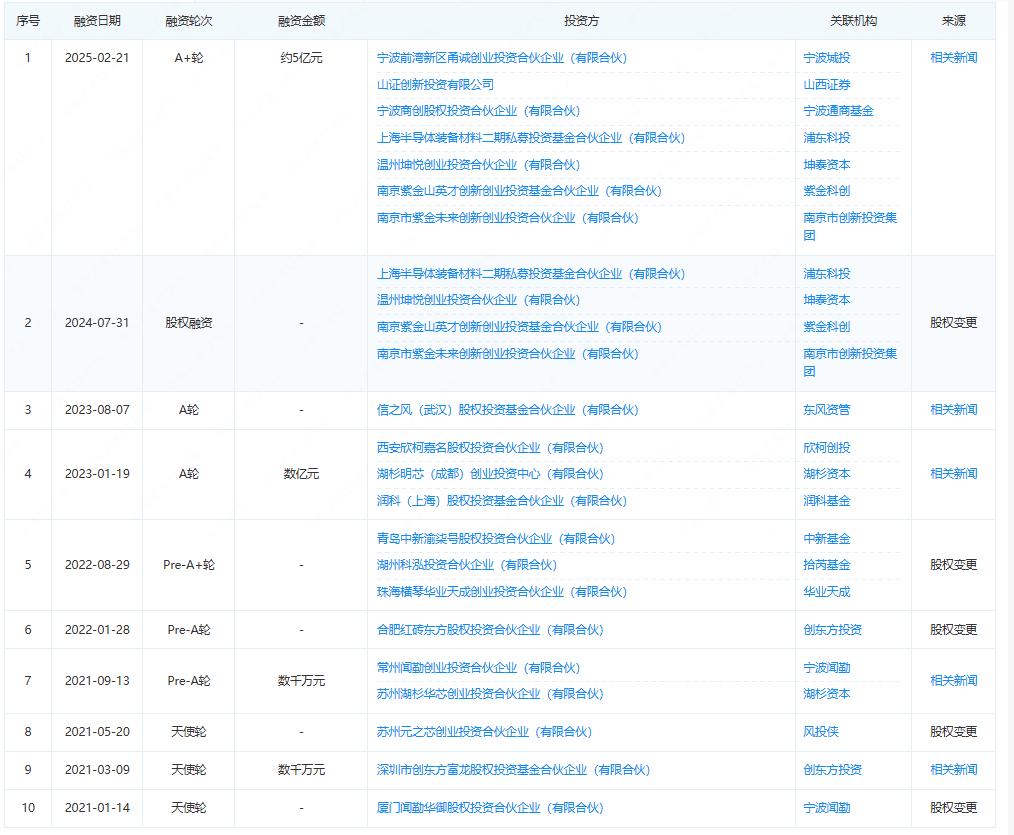1014x835 pixels.
Task: Click the 投资方 column header
Action: point(581,21)
